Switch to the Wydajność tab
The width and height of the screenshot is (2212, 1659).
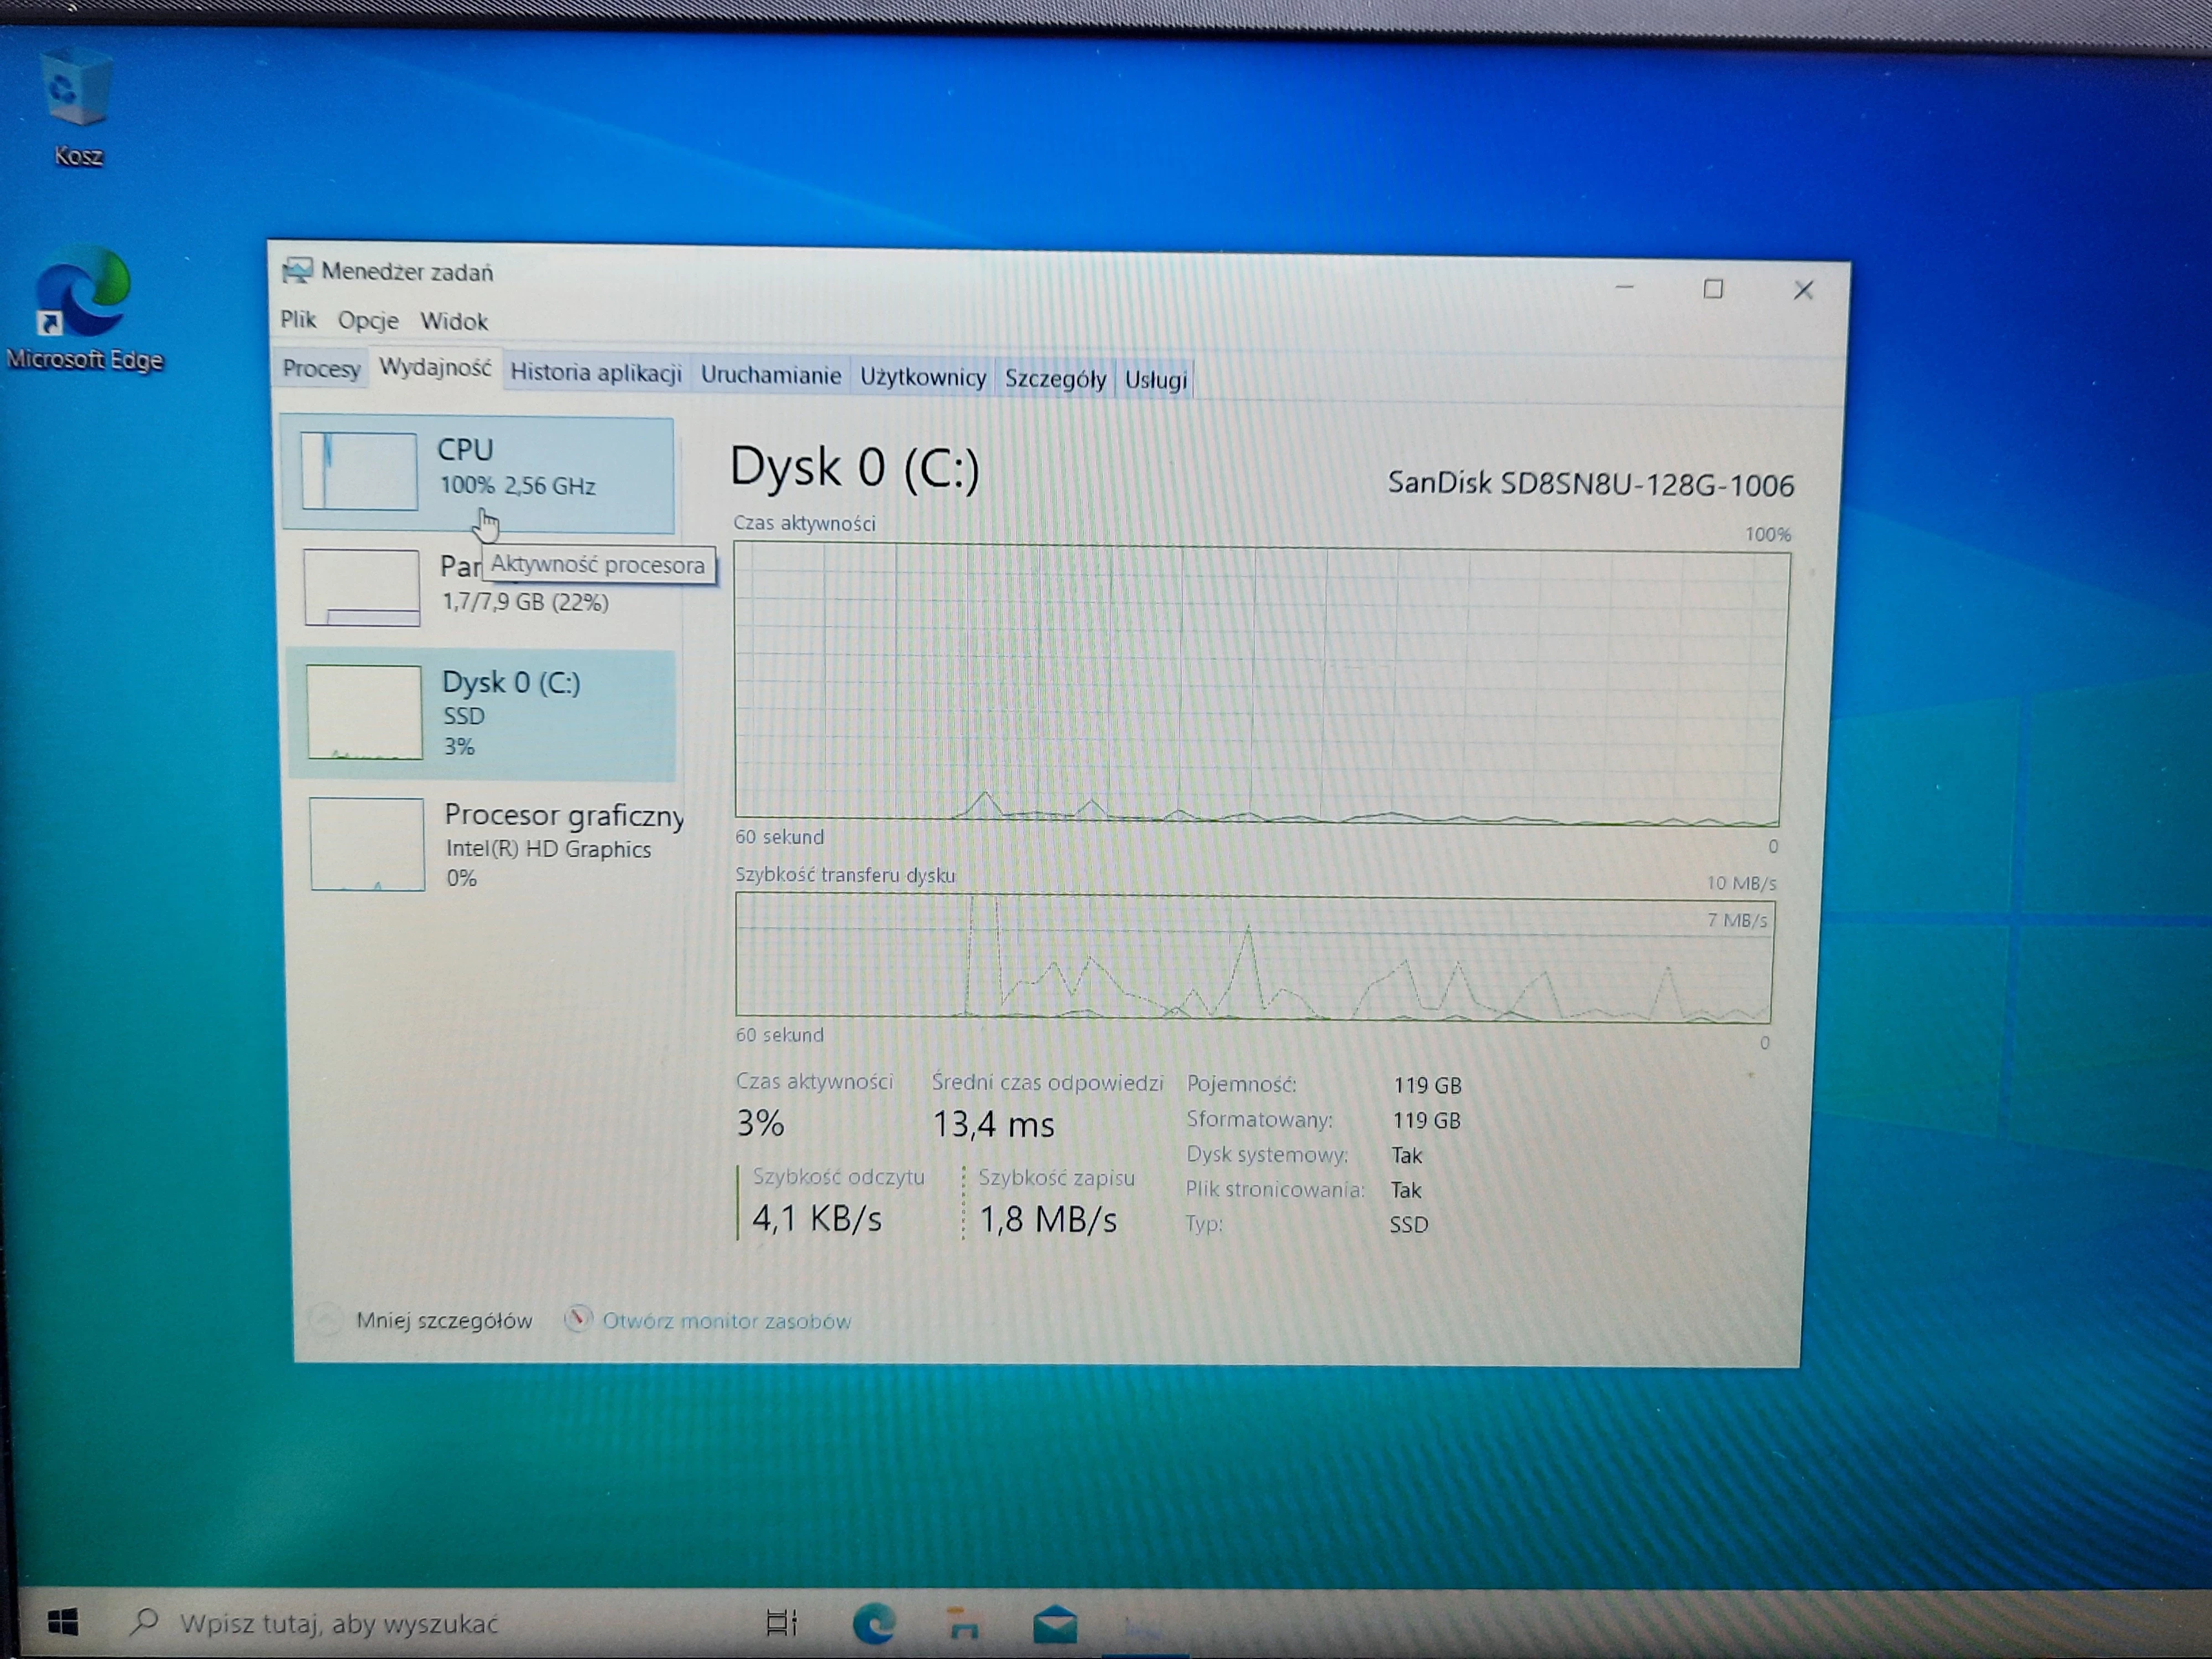coord(435,367)
